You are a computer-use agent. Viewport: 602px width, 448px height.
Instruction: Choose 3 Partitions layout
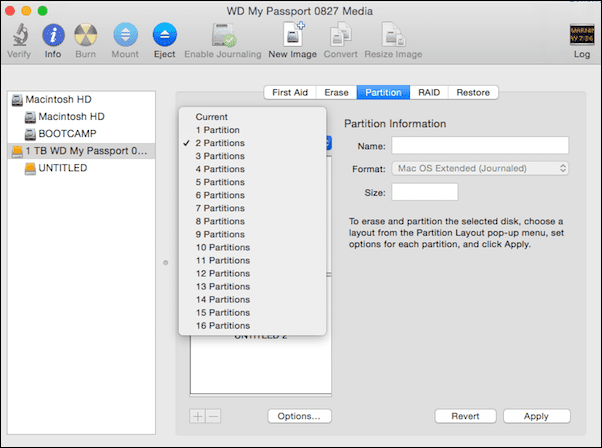point(253,156)
